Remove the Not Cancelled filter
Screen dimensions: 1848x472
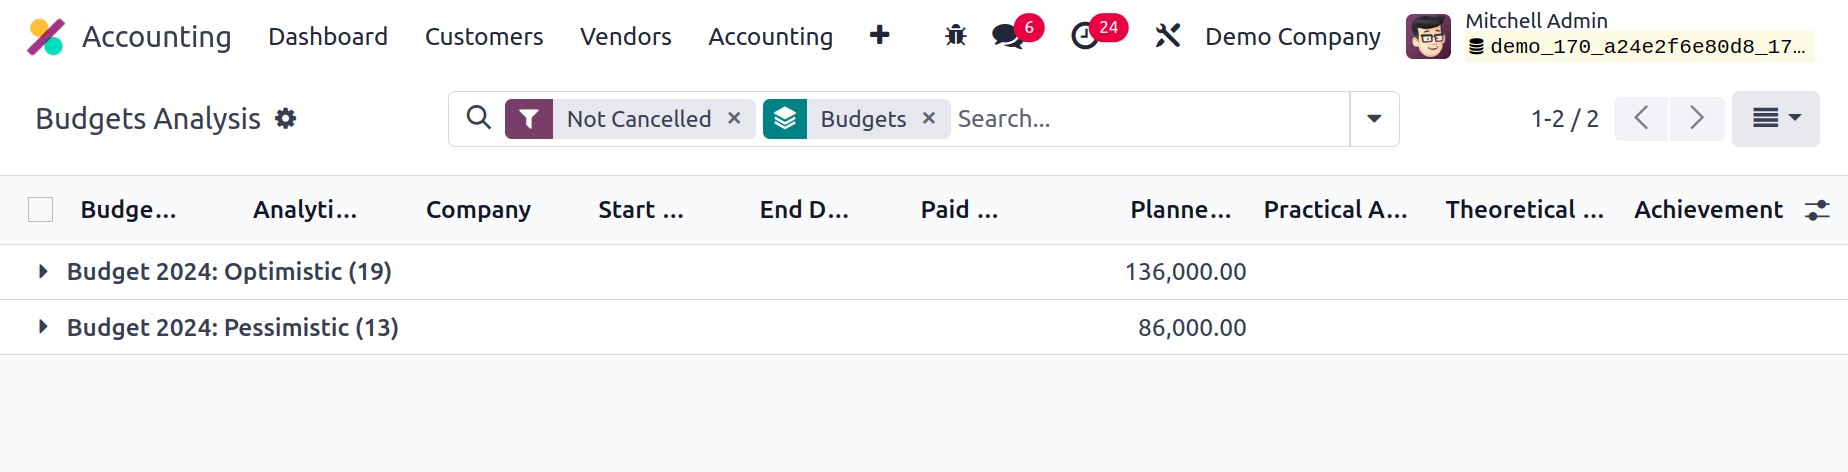point(734,118)
